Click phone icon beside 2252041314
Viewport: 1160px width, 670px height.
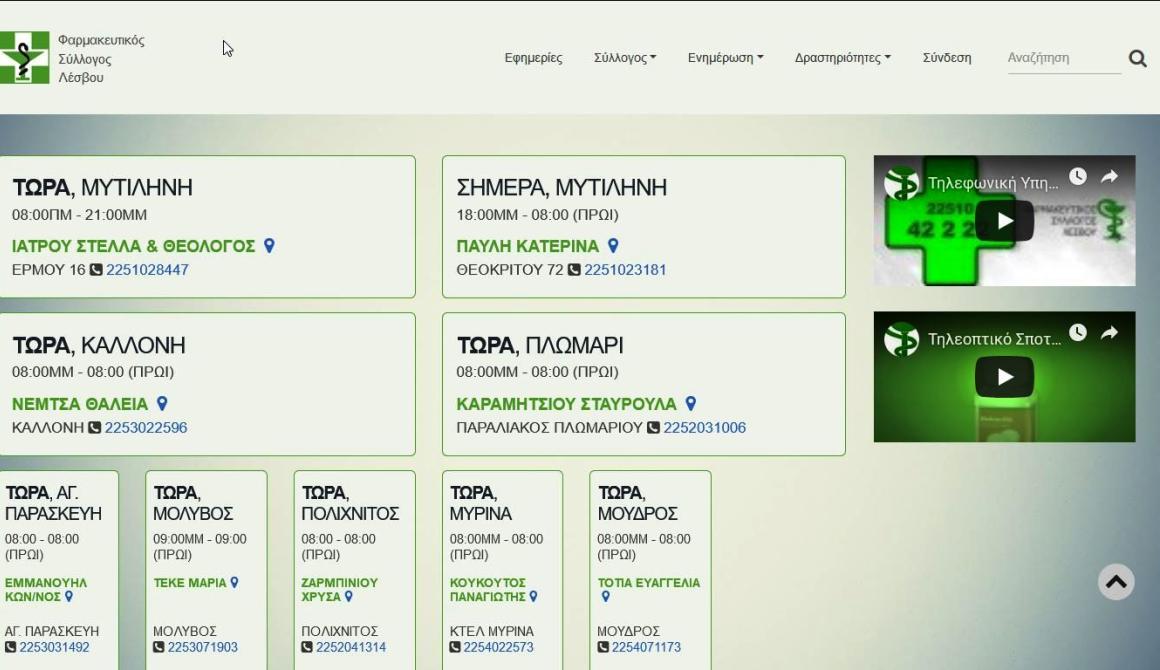(307, 647)
